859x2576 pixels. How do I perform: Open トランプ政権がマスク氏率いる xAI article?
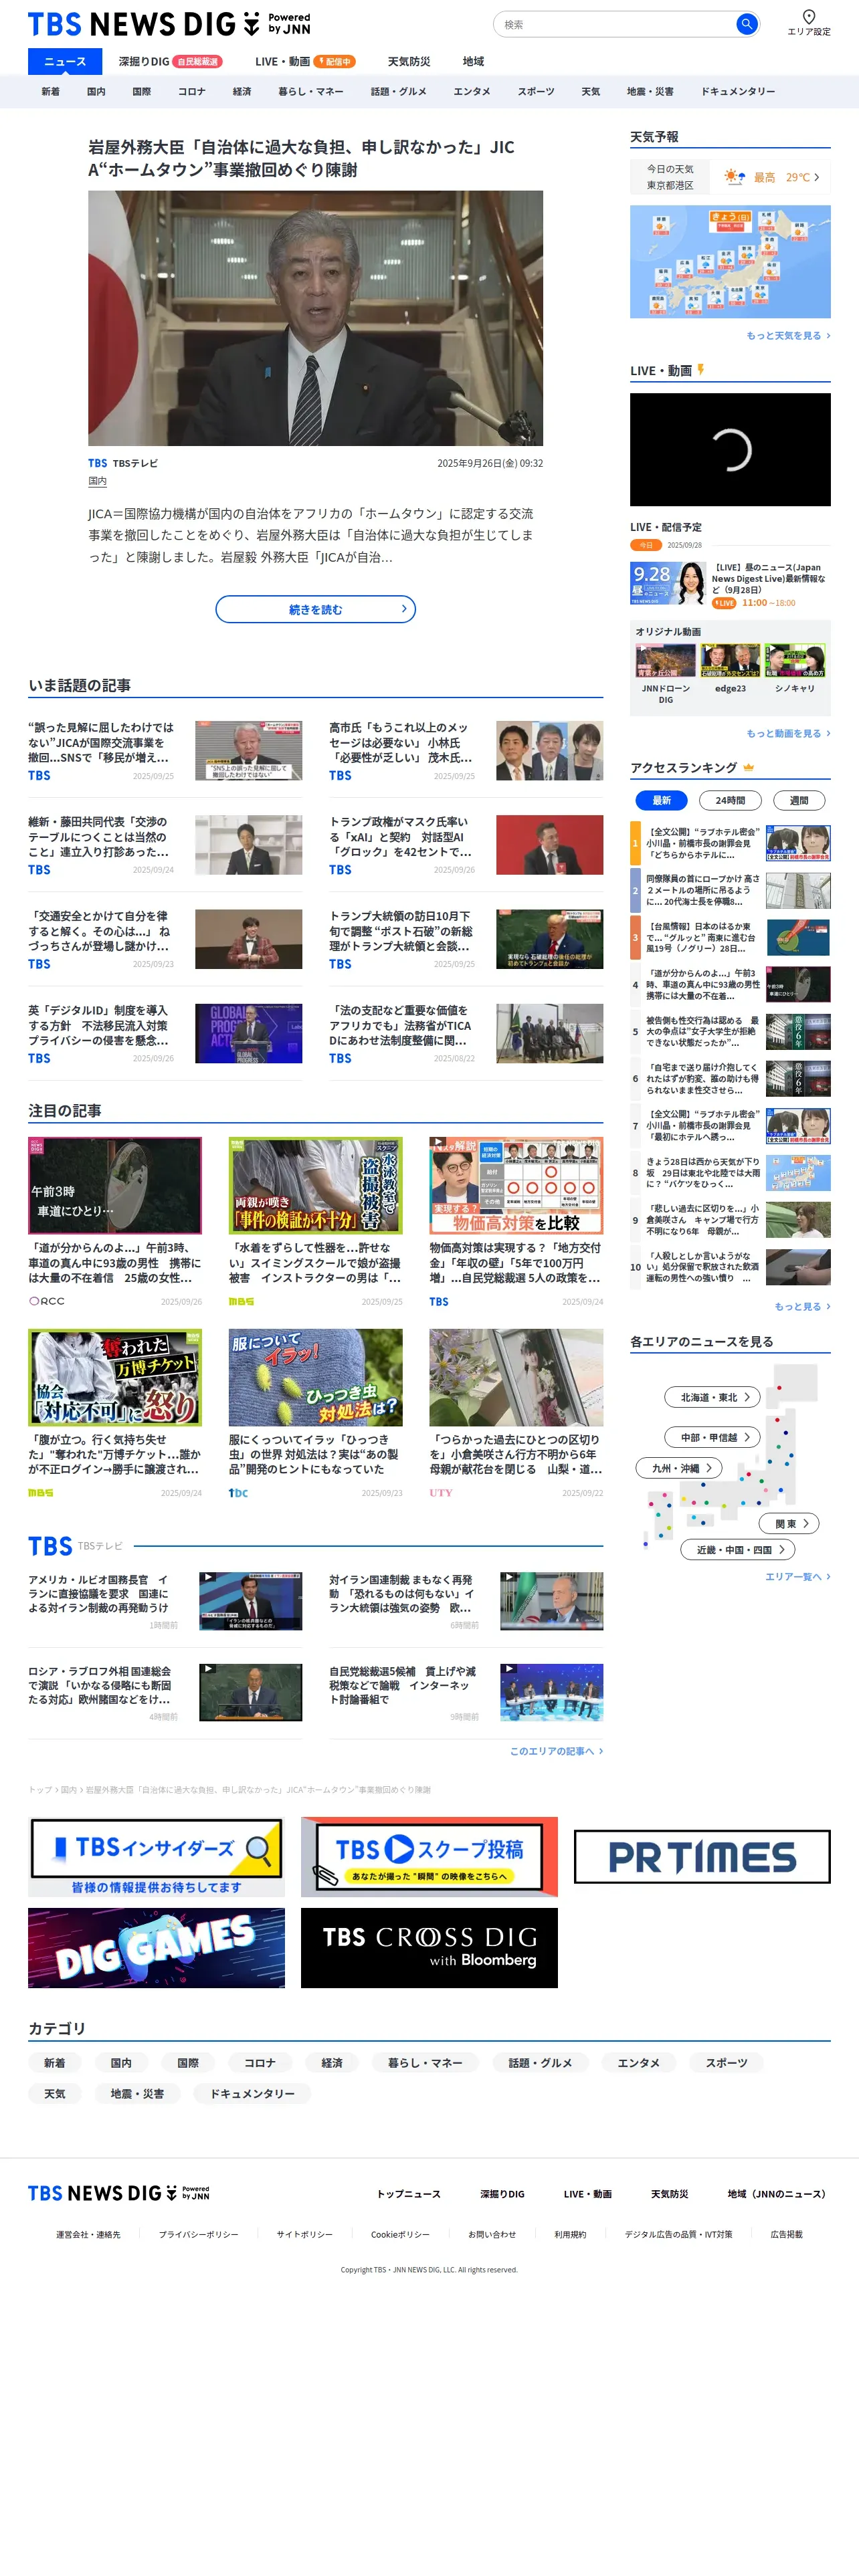[x=466, y=845]
